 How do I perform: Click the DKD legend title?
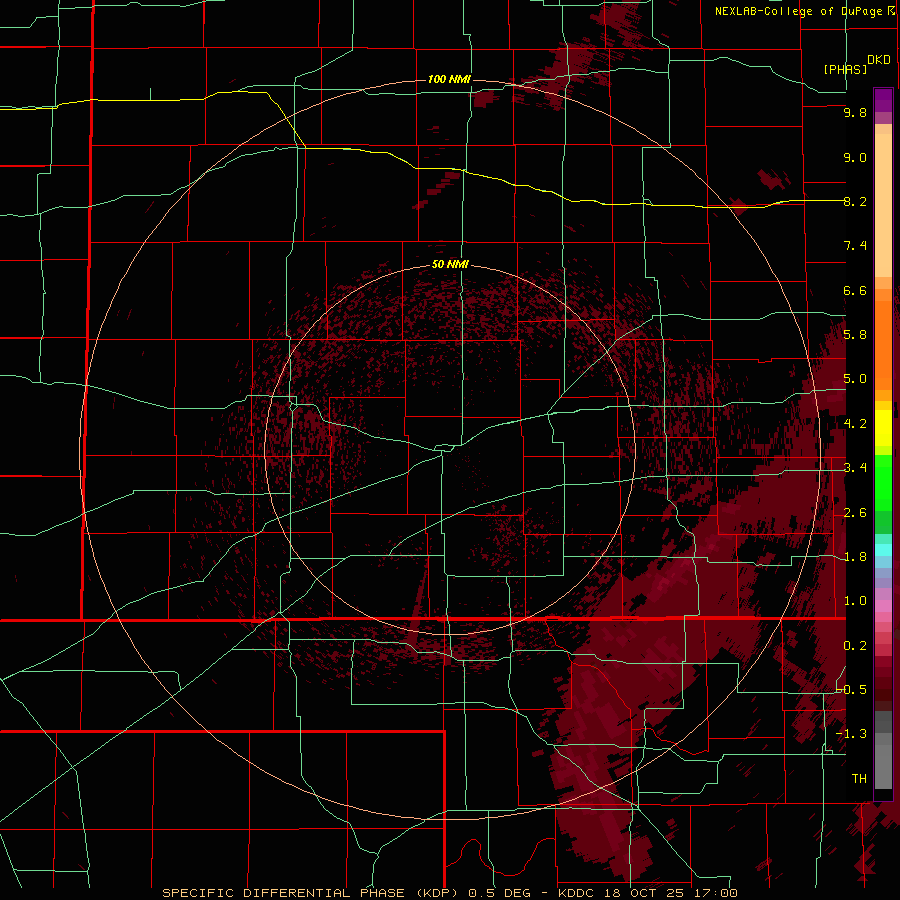point(879,60)
